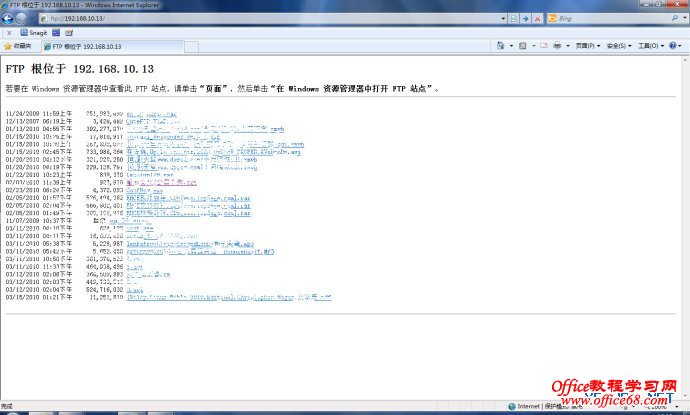Open the recent pages dropdown beside Forward

tap(31, 18)
